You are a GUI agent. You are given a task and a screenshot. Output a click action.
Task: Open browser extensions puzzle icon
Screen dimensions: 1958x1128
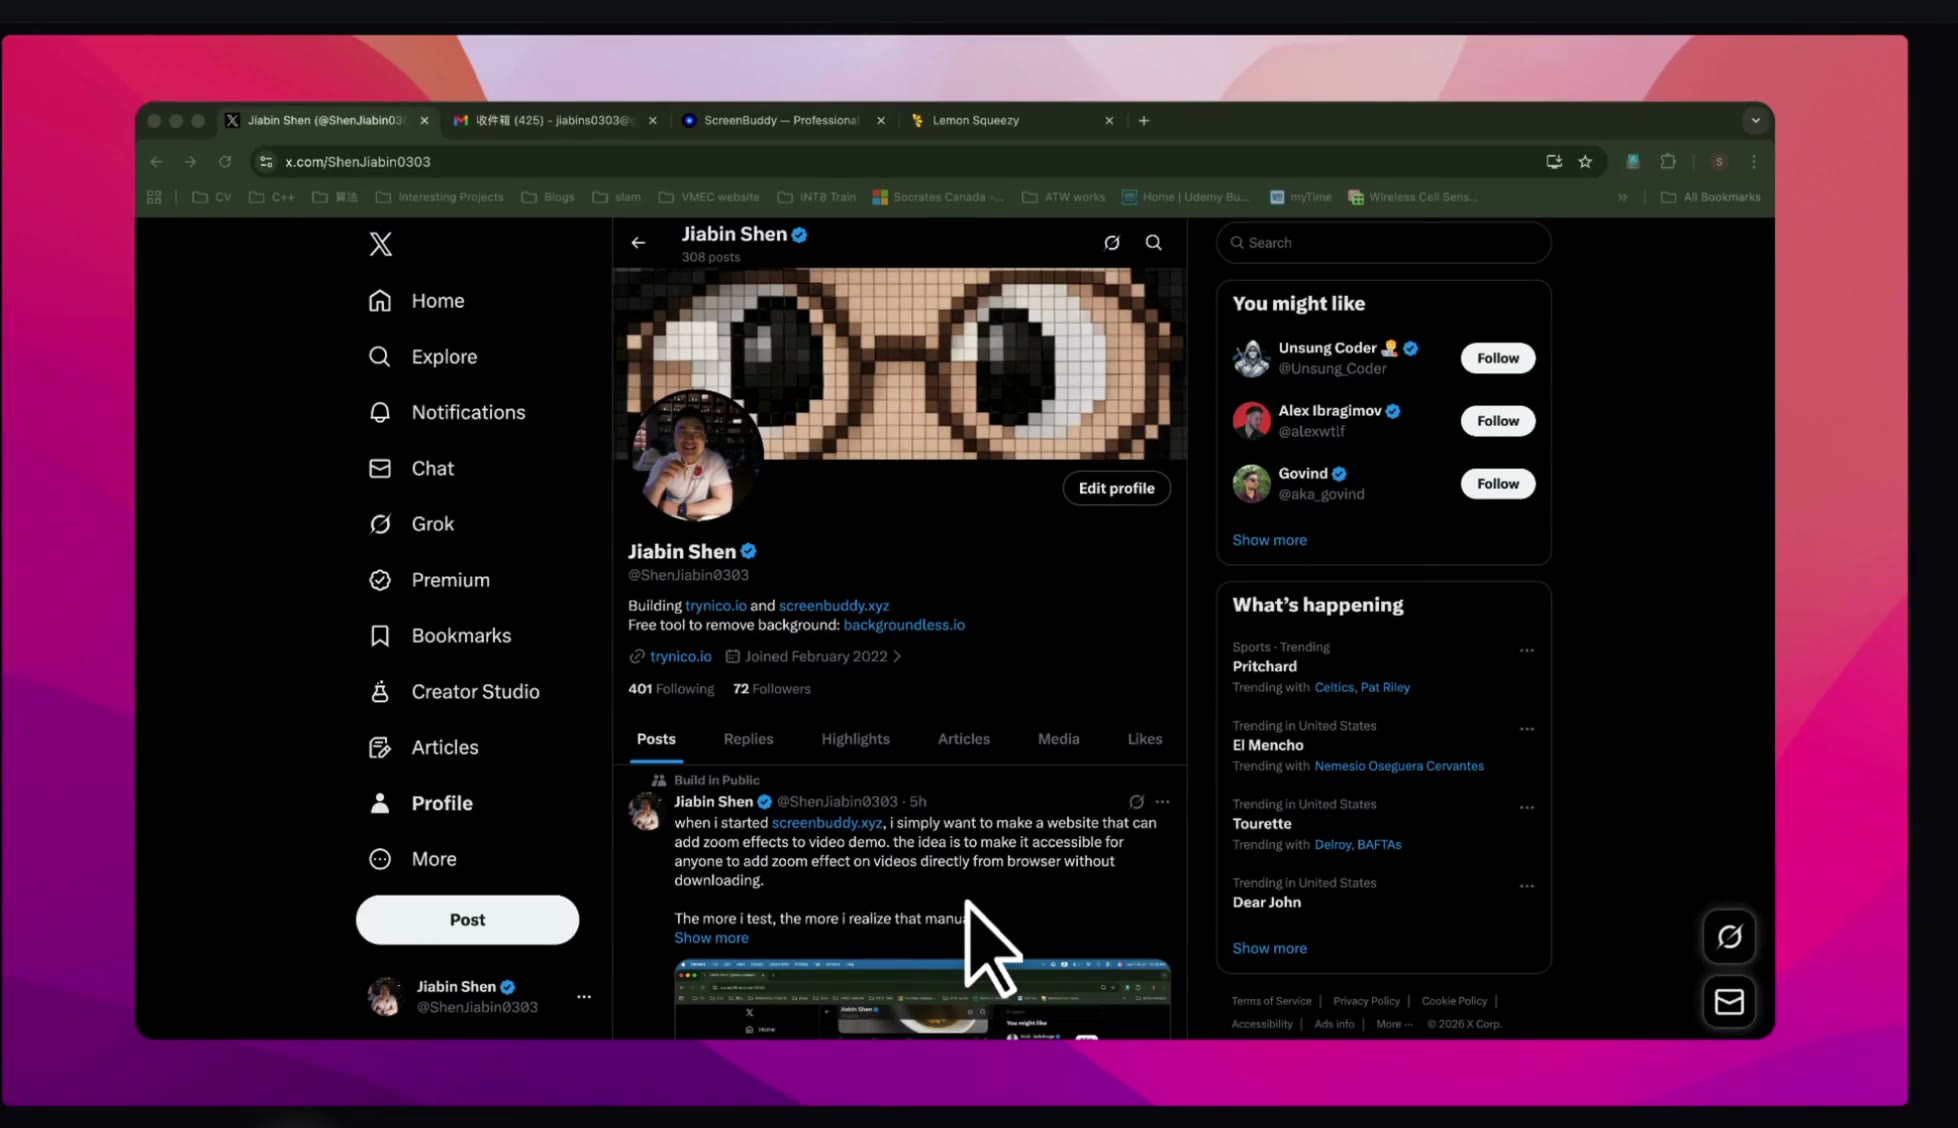(x=1668, y=162)
